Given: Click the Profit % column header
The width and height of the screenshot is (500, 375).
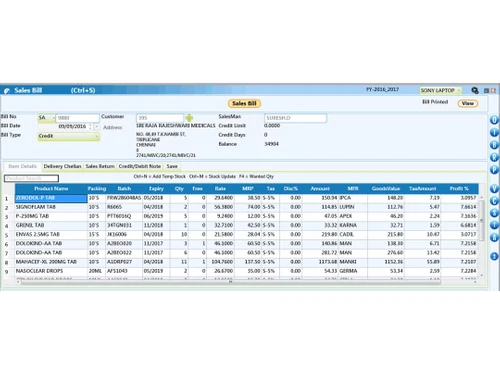Looking at the screenshot, I should tap(459, 189).
